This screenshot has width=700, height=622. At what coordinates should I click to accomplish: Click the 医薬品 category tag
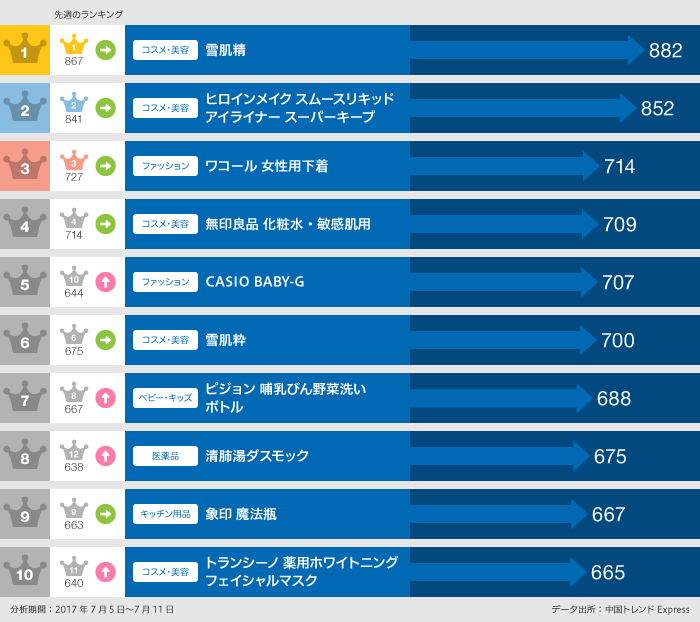[165, 456]
